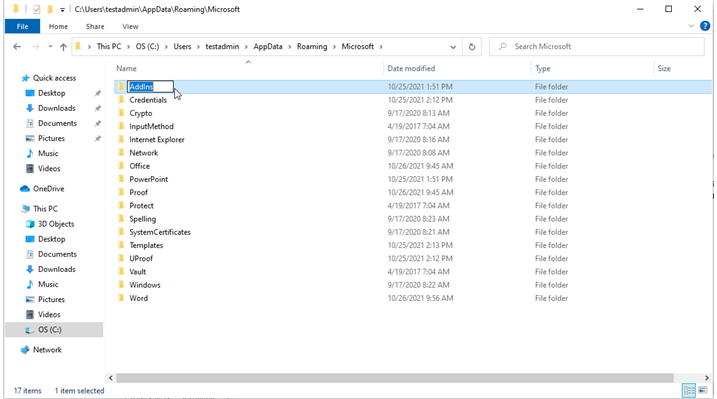717x399 pixels.
Task: Click the Forward navigation arrow
Action: pos(35,47)
